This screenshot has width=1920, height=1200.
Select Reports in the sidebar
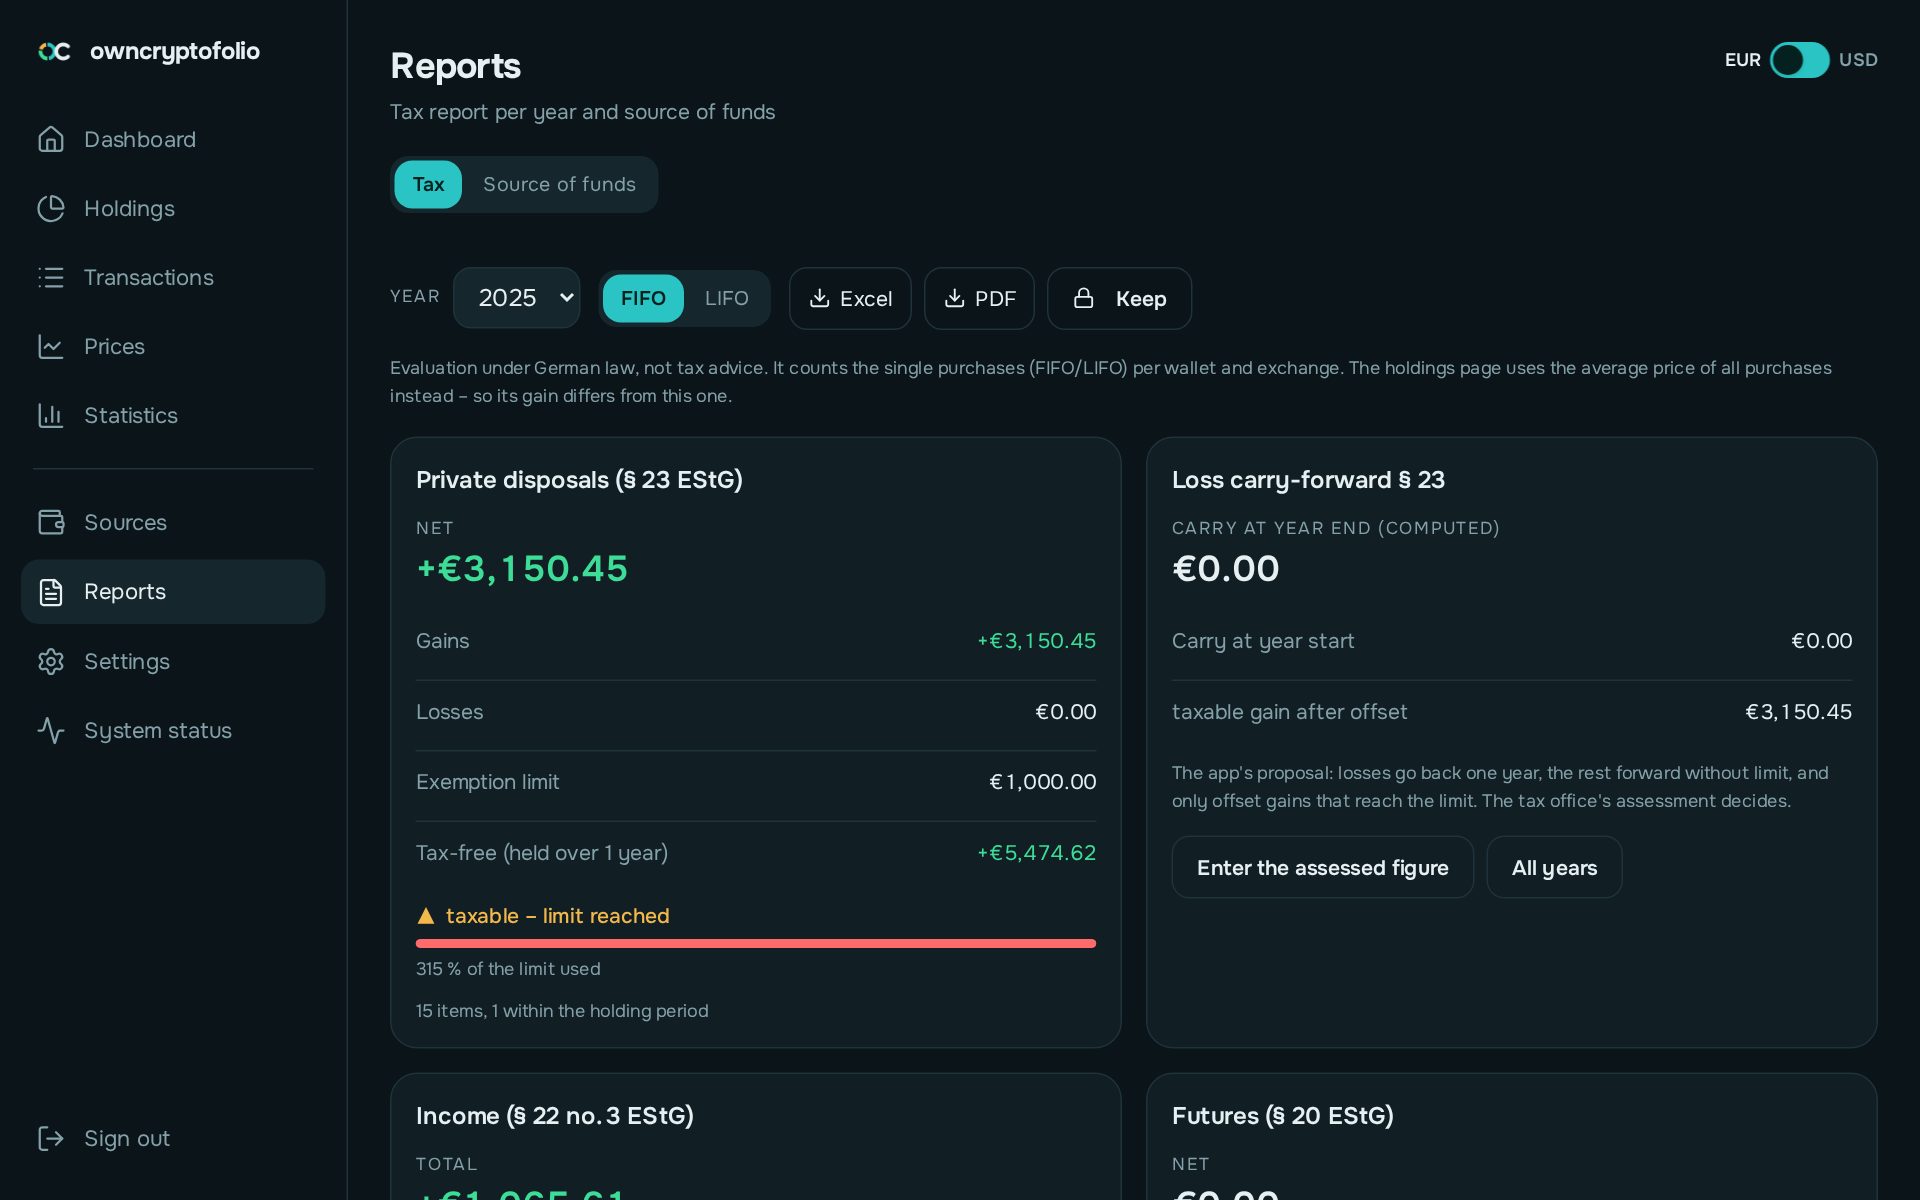click(x=173, y=592)
